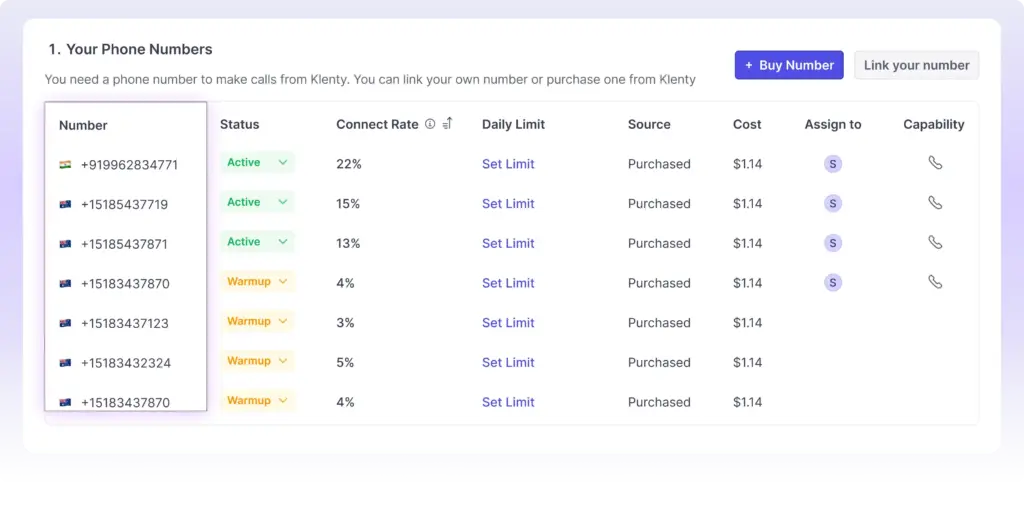This screenshot has height=518, width=1024.
Task: Click the Connect Rate info icon
Action: [430, 124]
